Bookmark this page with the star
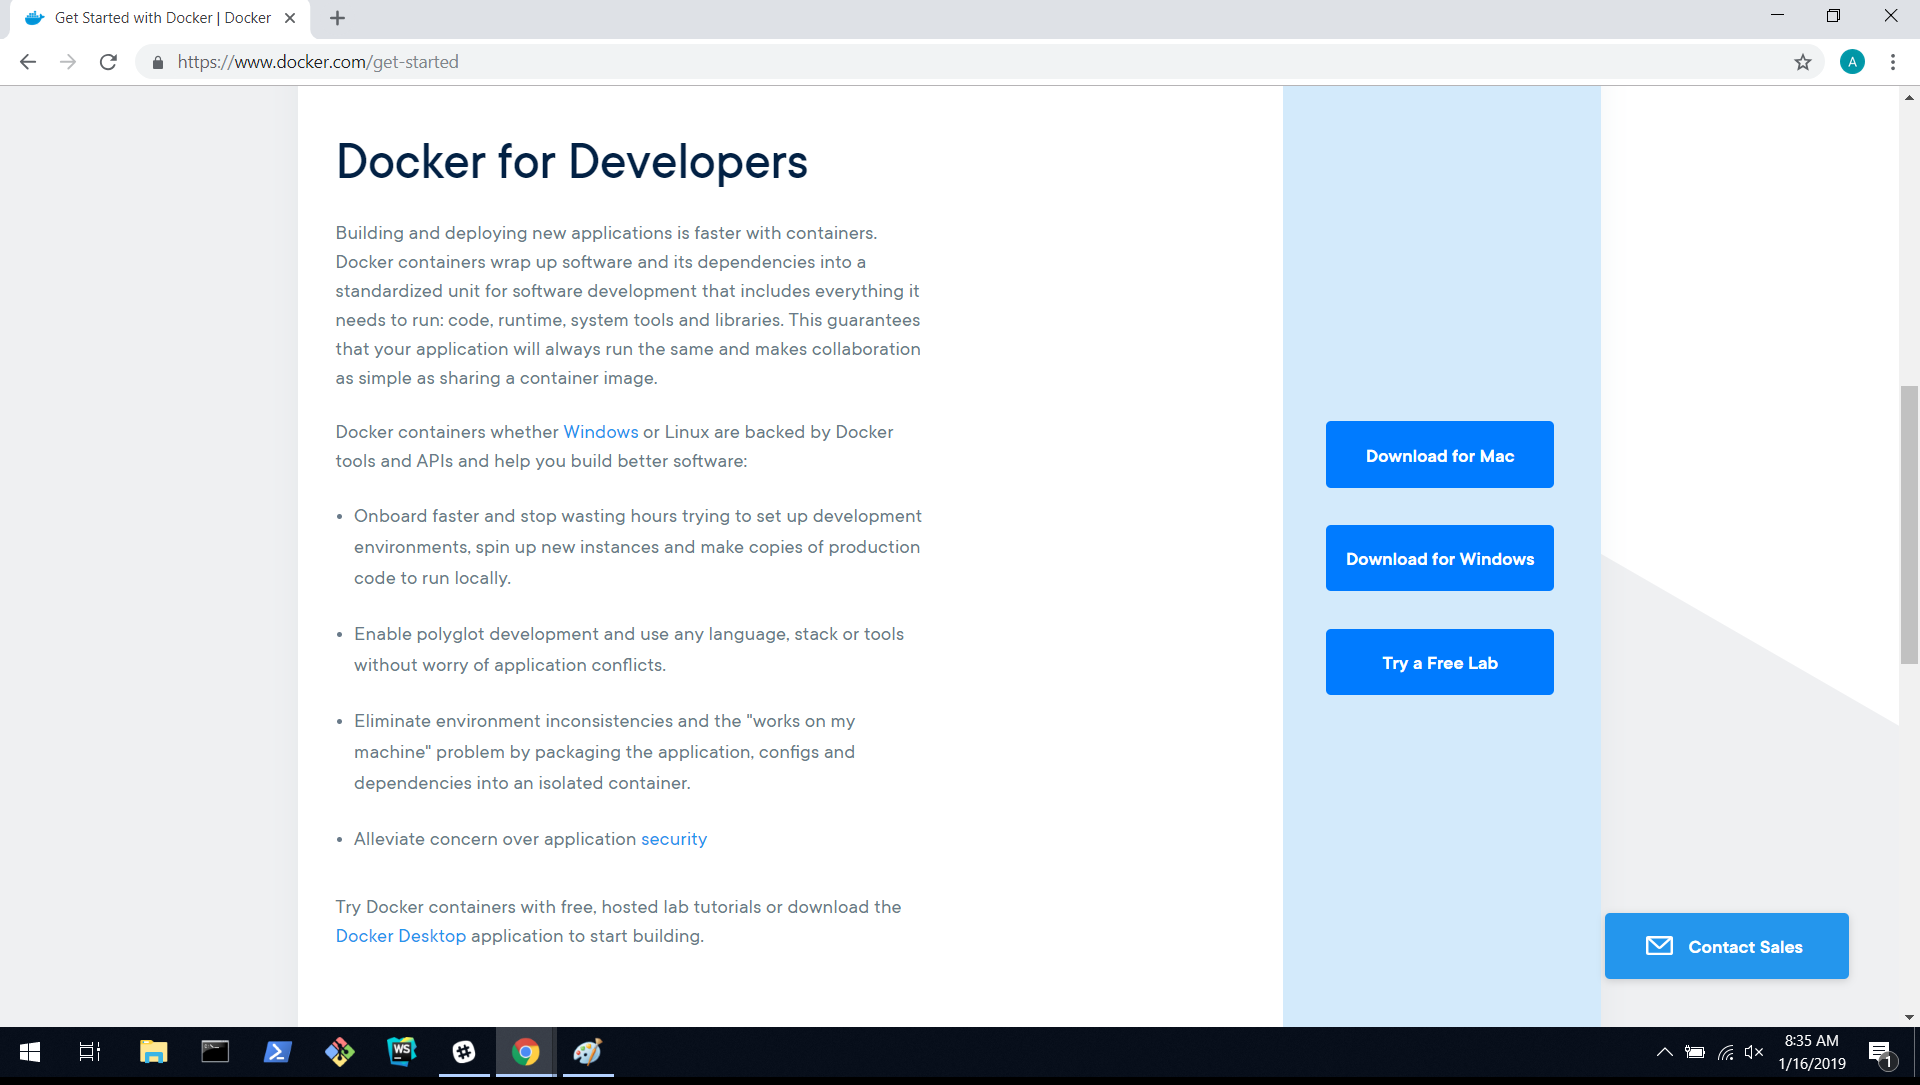The image size is (1920, 1085). coord(1803,62)
